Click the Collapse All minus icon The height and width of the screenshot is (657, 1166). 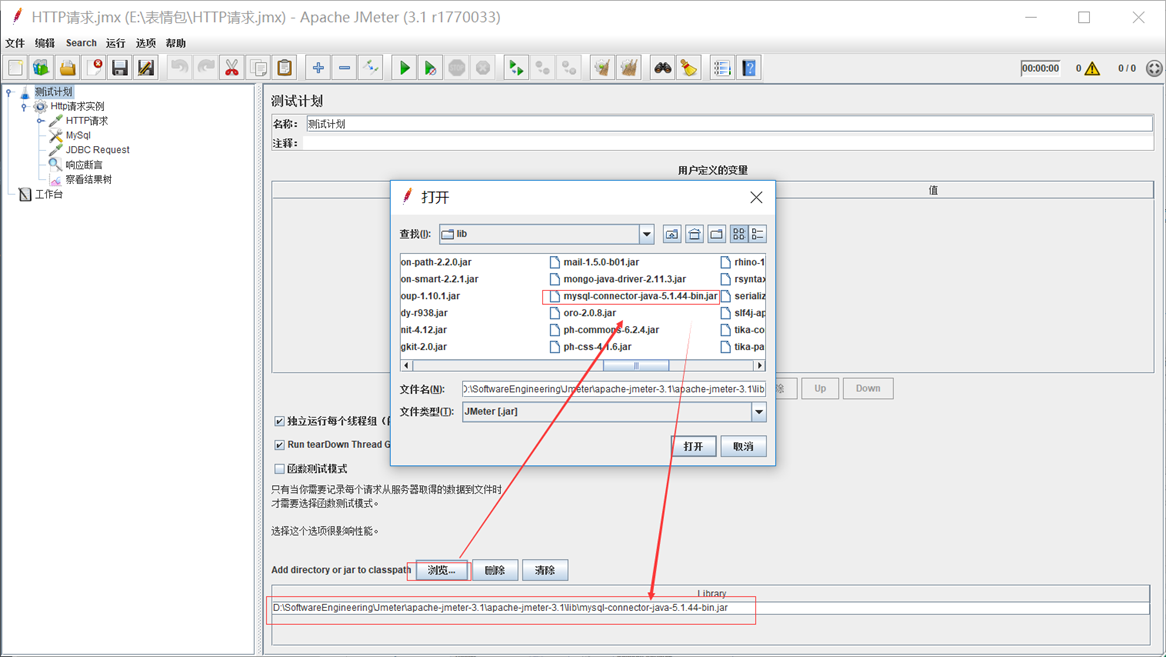click(x=344, y=68)
